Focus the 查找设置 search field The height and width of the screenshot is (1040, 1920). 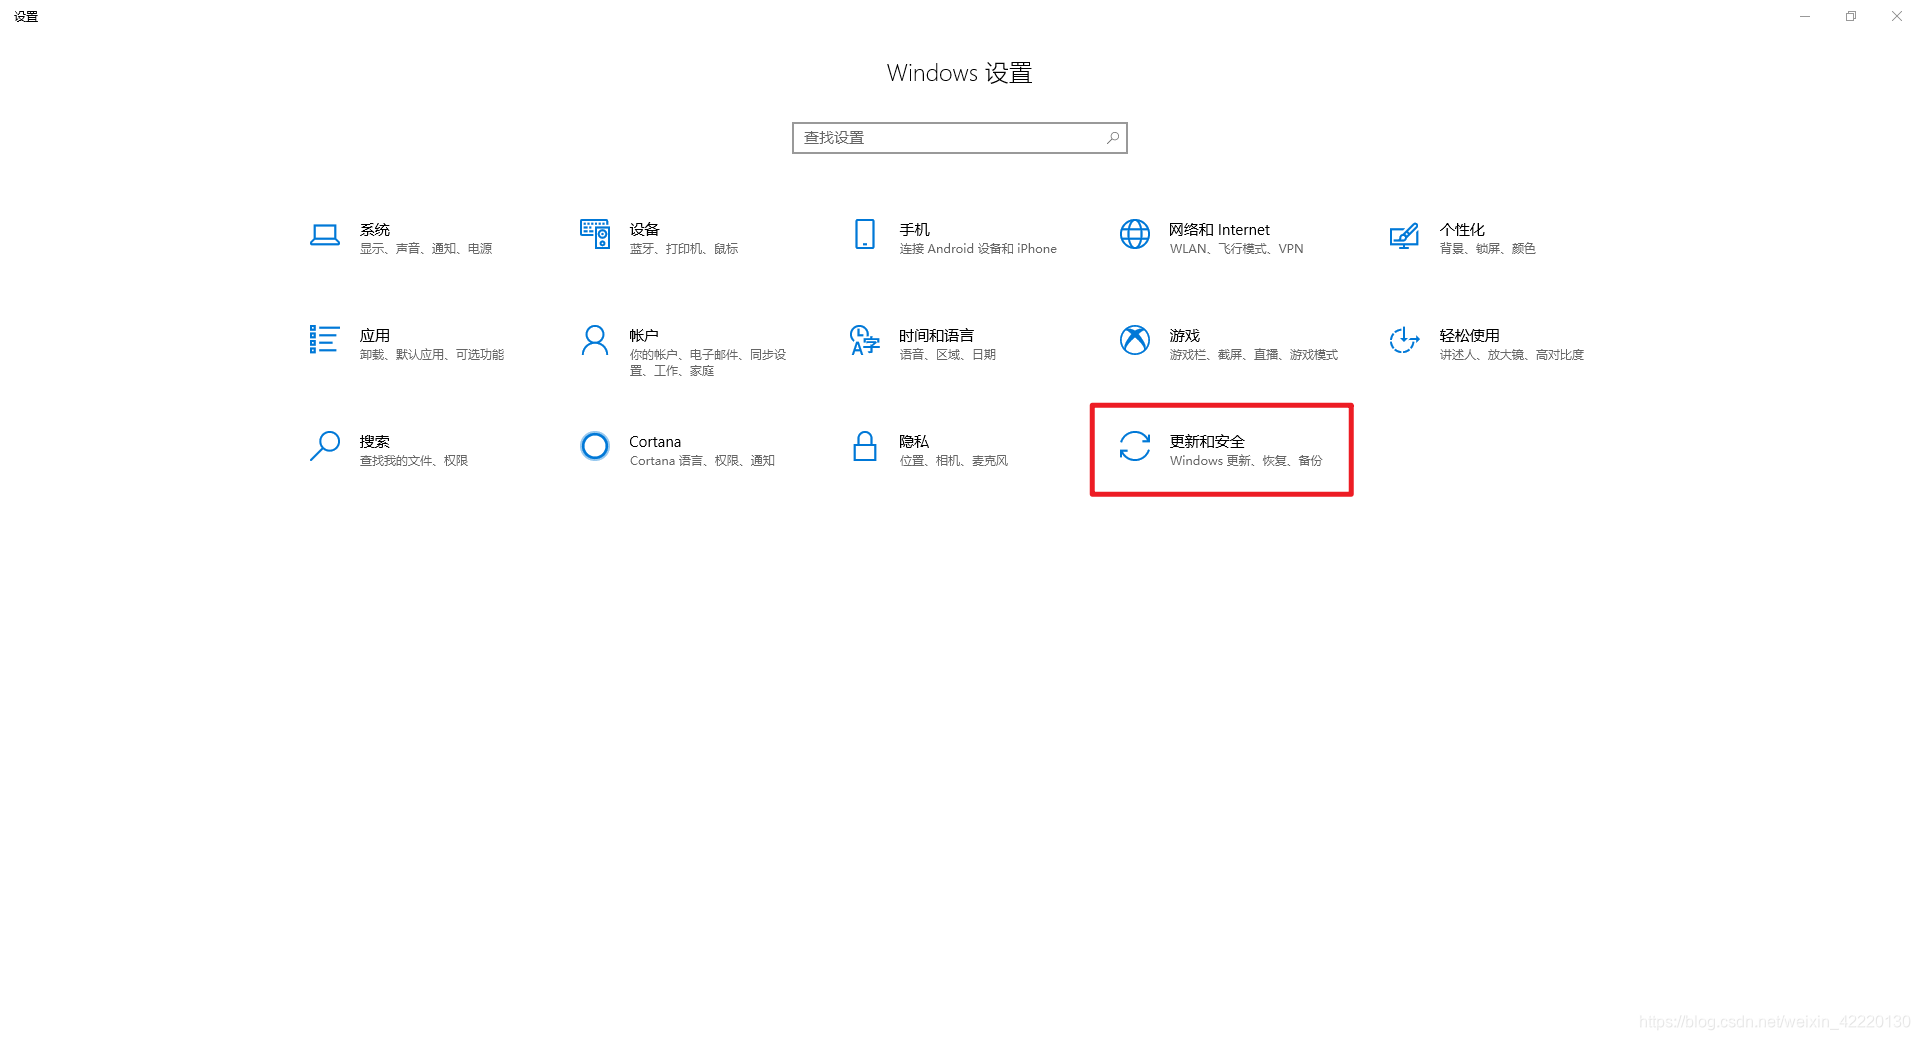[960, 138]
